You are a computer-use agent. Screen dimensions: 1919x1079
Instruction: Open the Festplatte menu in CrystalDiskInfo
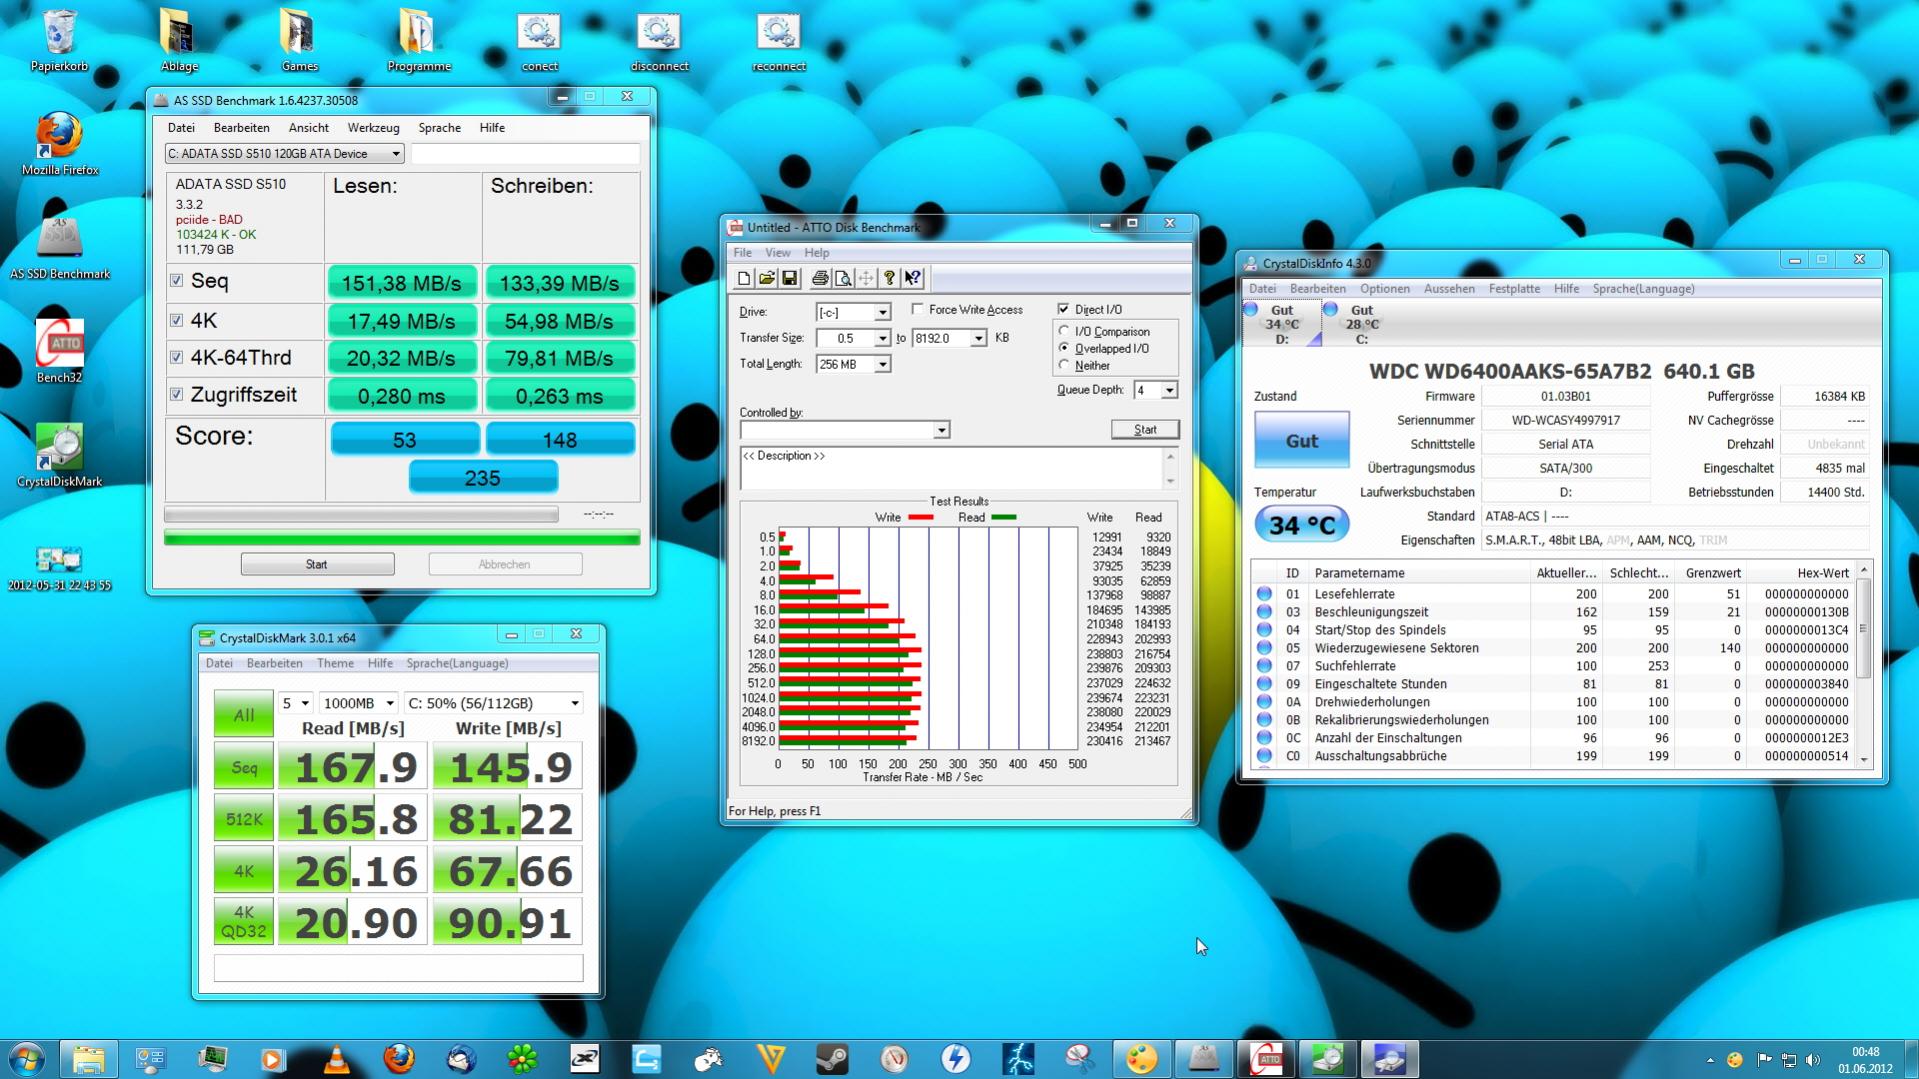click(1514, 289)
